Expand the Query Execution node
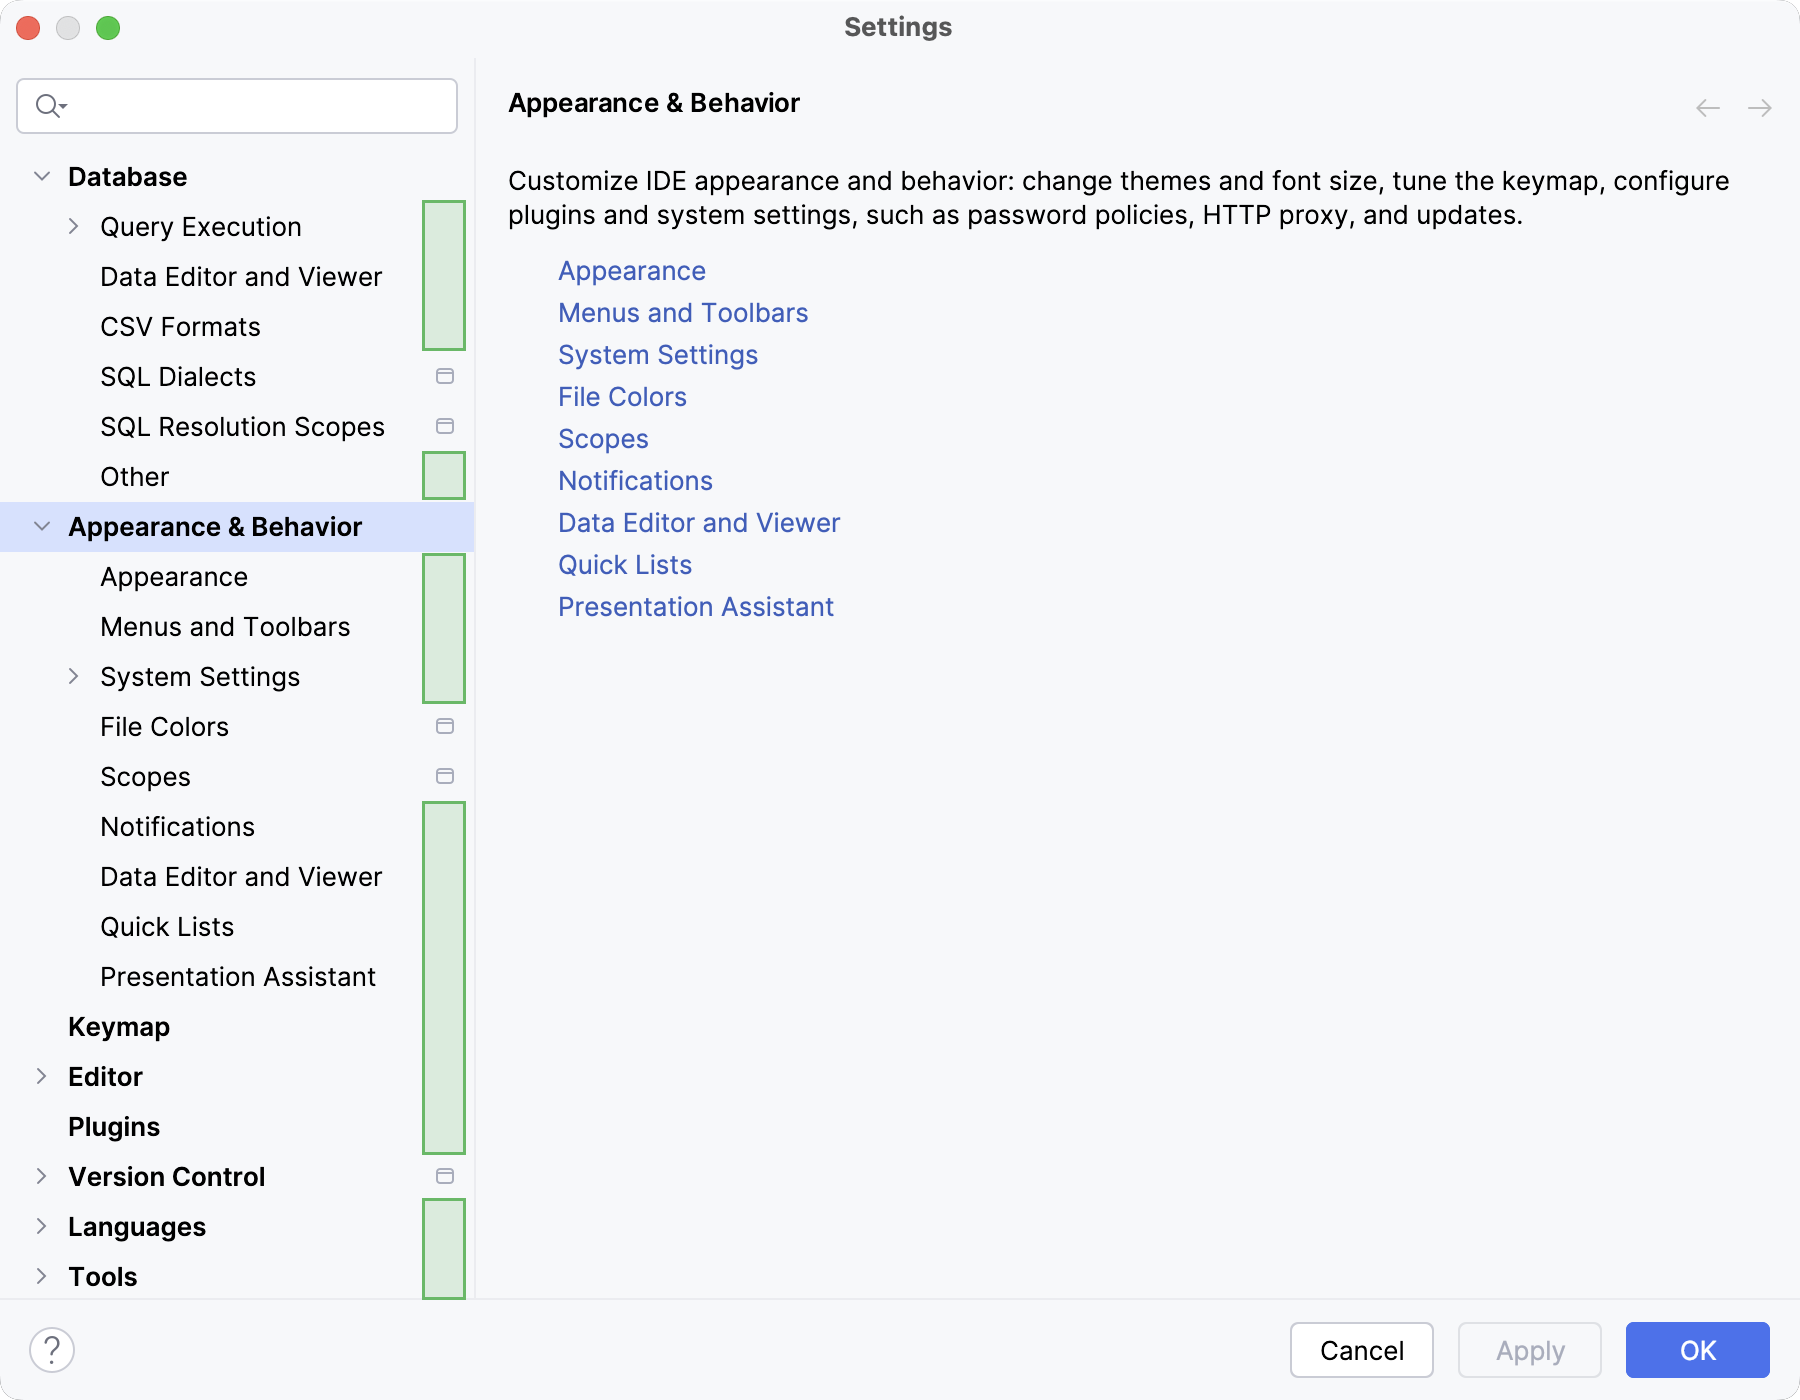Viewport: 1800px width, 1400px height. point(74,227)
